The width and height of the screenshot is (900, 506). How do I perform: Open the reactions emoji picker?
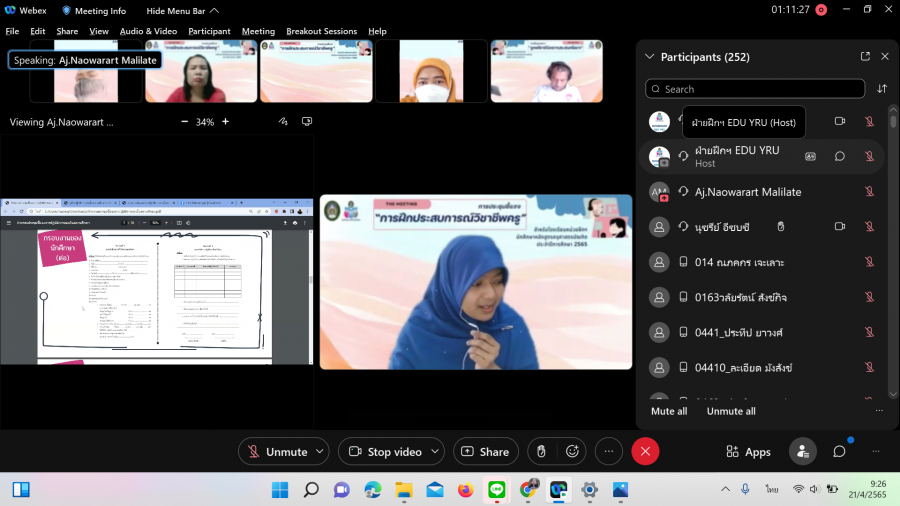coord(572,452)
